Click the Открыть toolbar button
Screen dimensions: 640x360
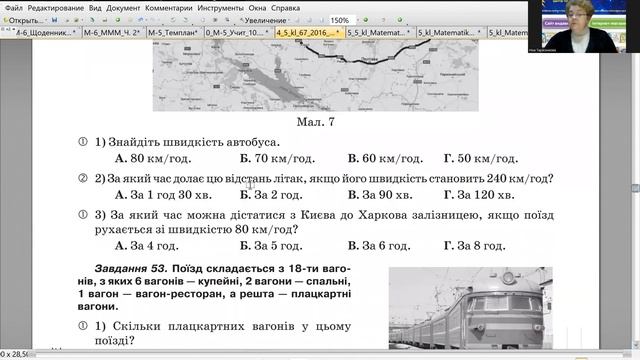pos(23,20)
